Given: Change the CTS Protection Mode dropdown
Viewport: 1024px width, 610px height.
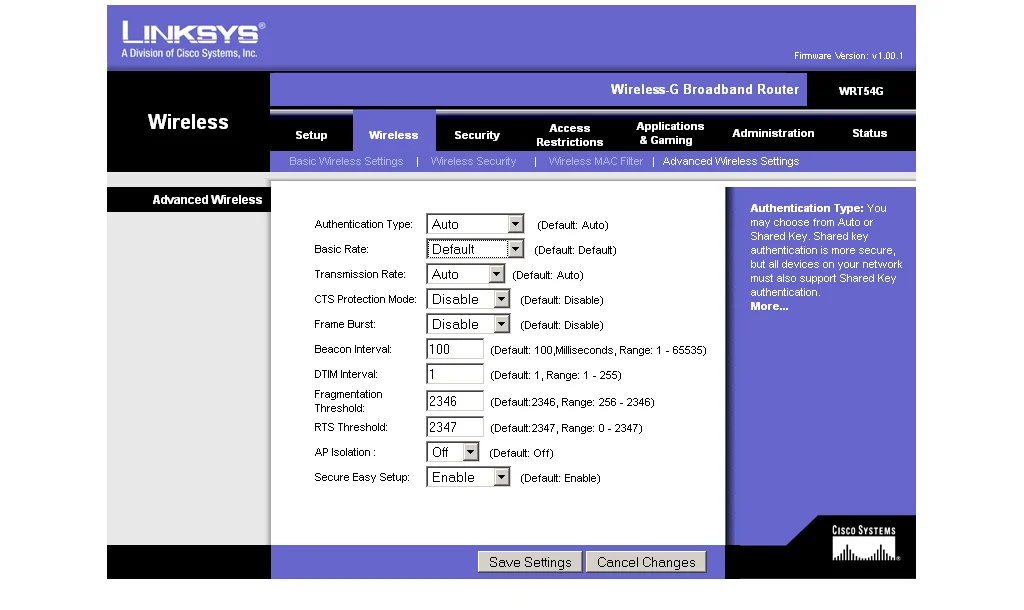Looking at the screenshot, I should (x=468, y=299).
